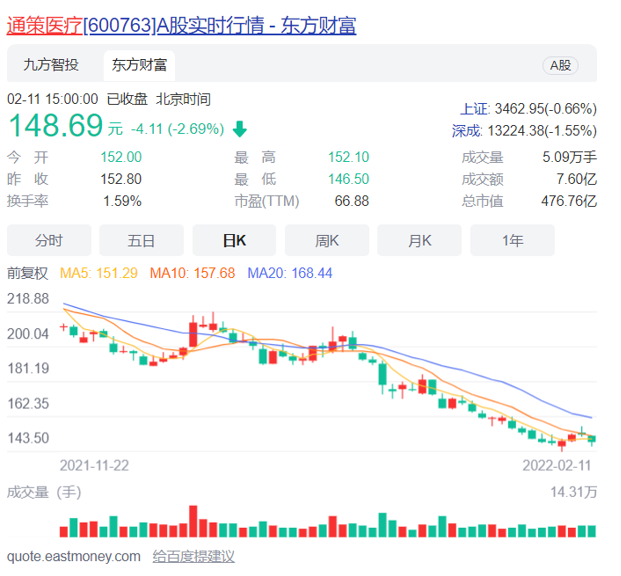621x576 pixels.
Task: Click the 14.31万 volume scale label
Action: [x=573, y=492]
